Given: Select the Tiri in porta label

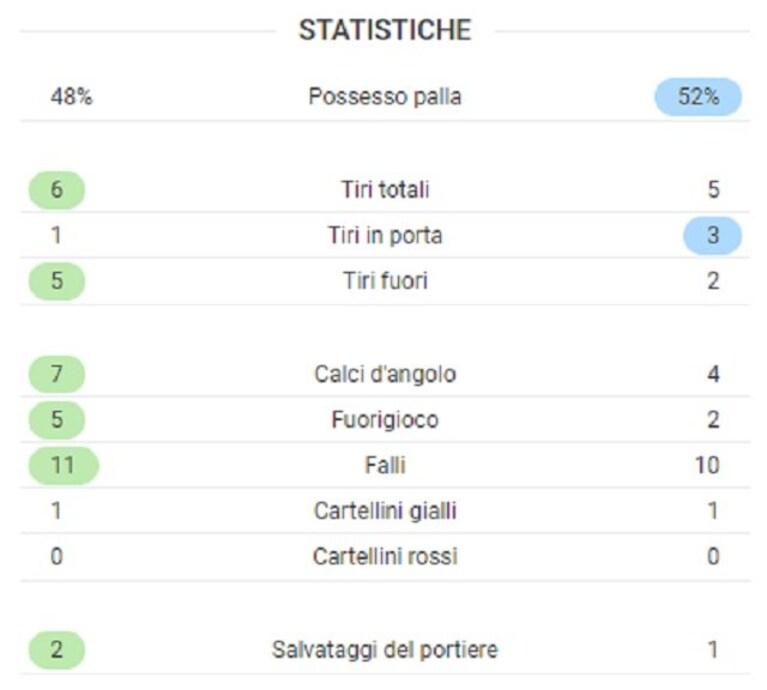Looking at the screenshot, I should click(385, 235).
